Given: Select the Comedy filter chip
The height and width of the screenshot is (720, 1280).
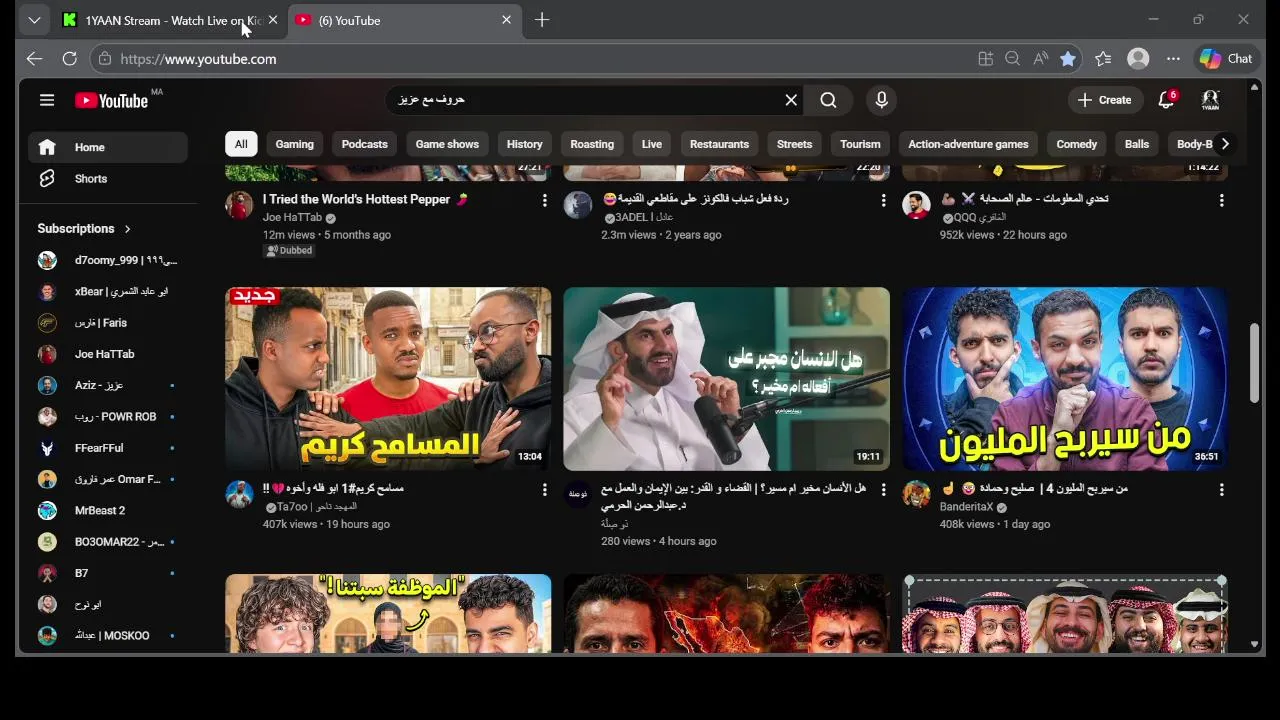Looking at the screenshot, I should pos(1077,144).
